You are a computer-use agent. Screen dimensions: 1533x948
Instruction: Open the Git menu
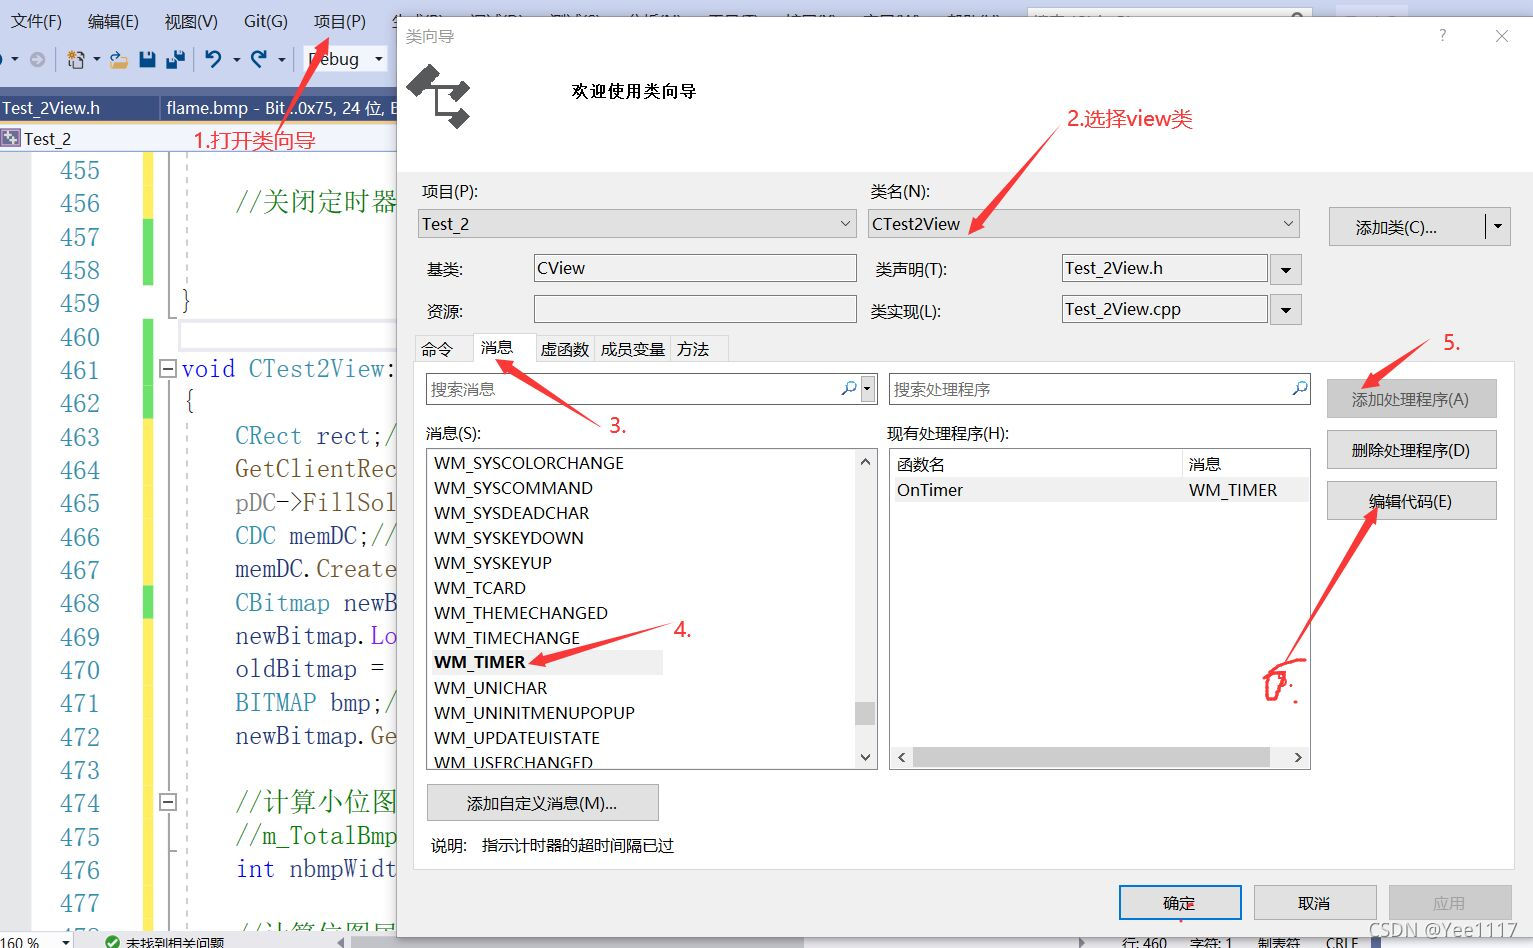pyautogui.click(x=266, y=21)
